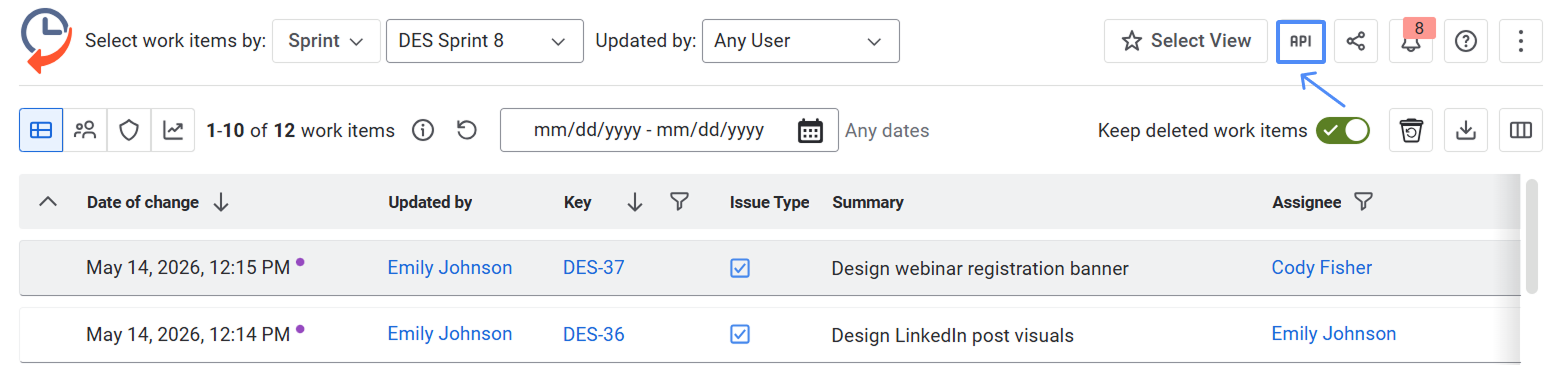1556x365 pixels.
Task: Toggle Keep deleted work items switch
Action: (x=1342, y=130)
